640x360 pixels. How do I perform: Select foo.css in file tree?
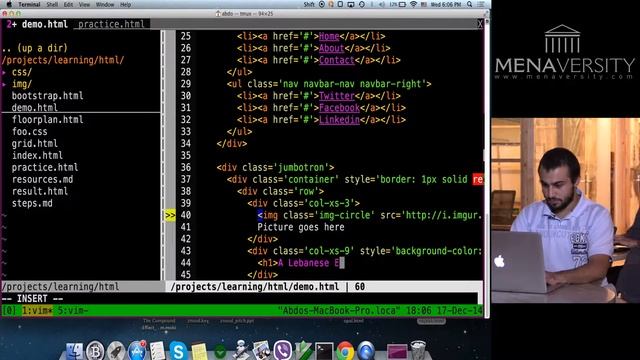pos(29,131)
